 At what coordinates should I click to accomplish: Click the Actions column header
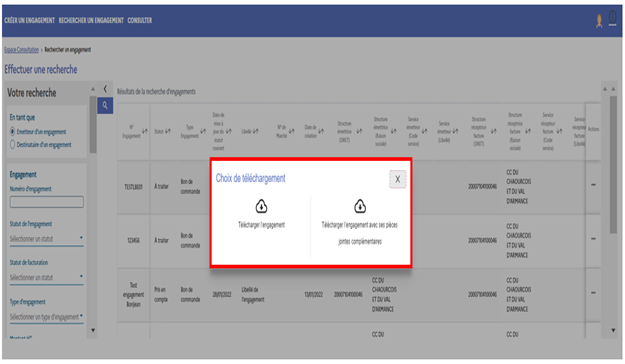(593, 129)
